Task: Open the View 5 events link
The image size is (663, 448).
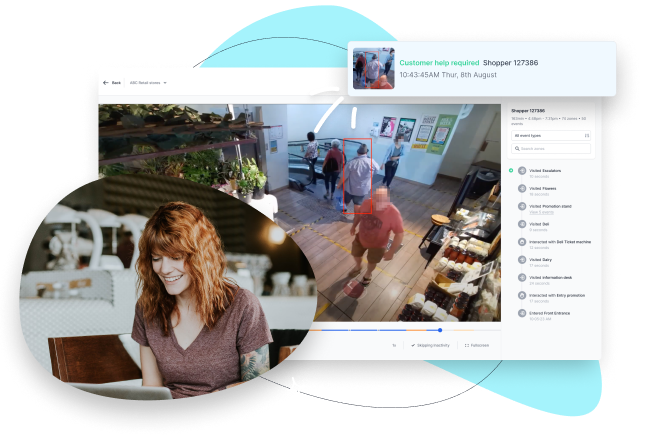Action: tap(541, 212)
